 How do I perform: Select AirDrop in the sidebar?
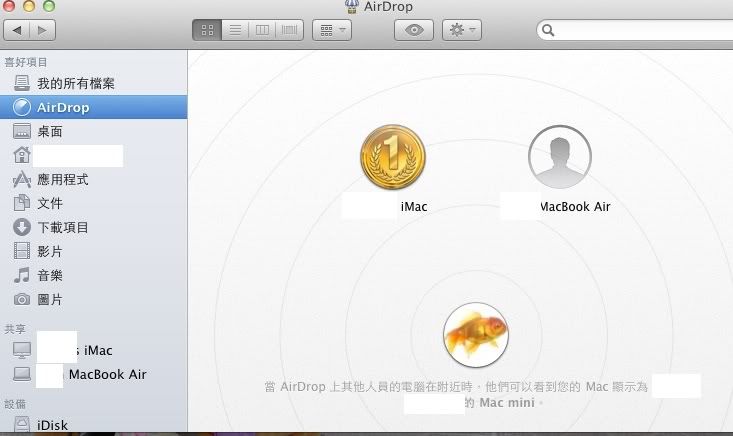tap(93, 107)
